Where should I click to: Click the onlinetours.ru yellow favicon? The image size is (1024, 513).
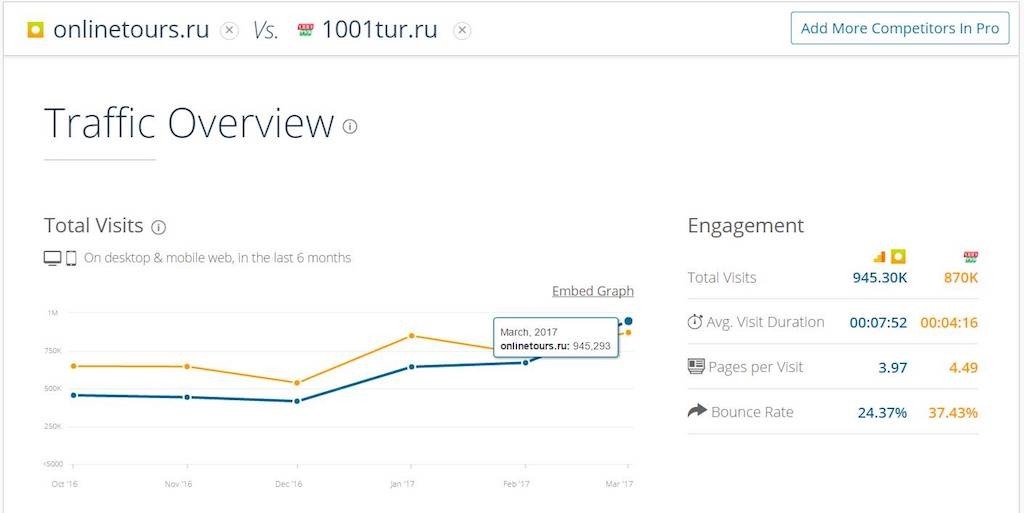click(x=35, y=30)
